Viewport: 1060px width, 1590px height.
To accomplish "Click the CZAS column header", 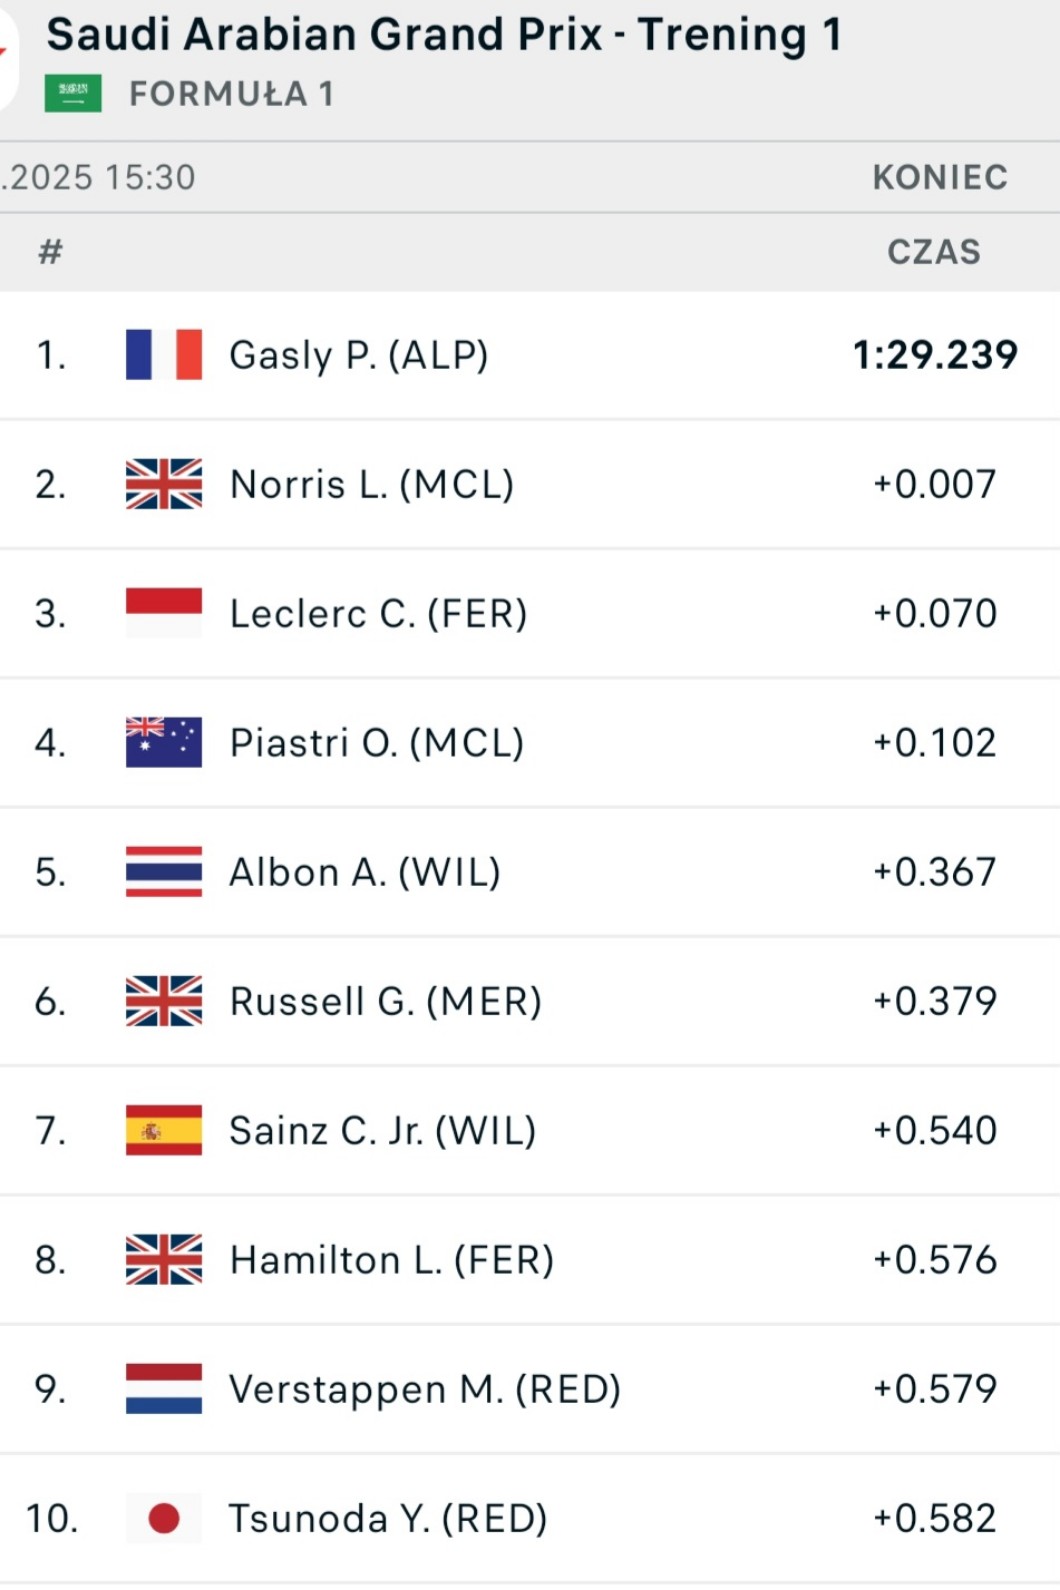I will (934, 252).
